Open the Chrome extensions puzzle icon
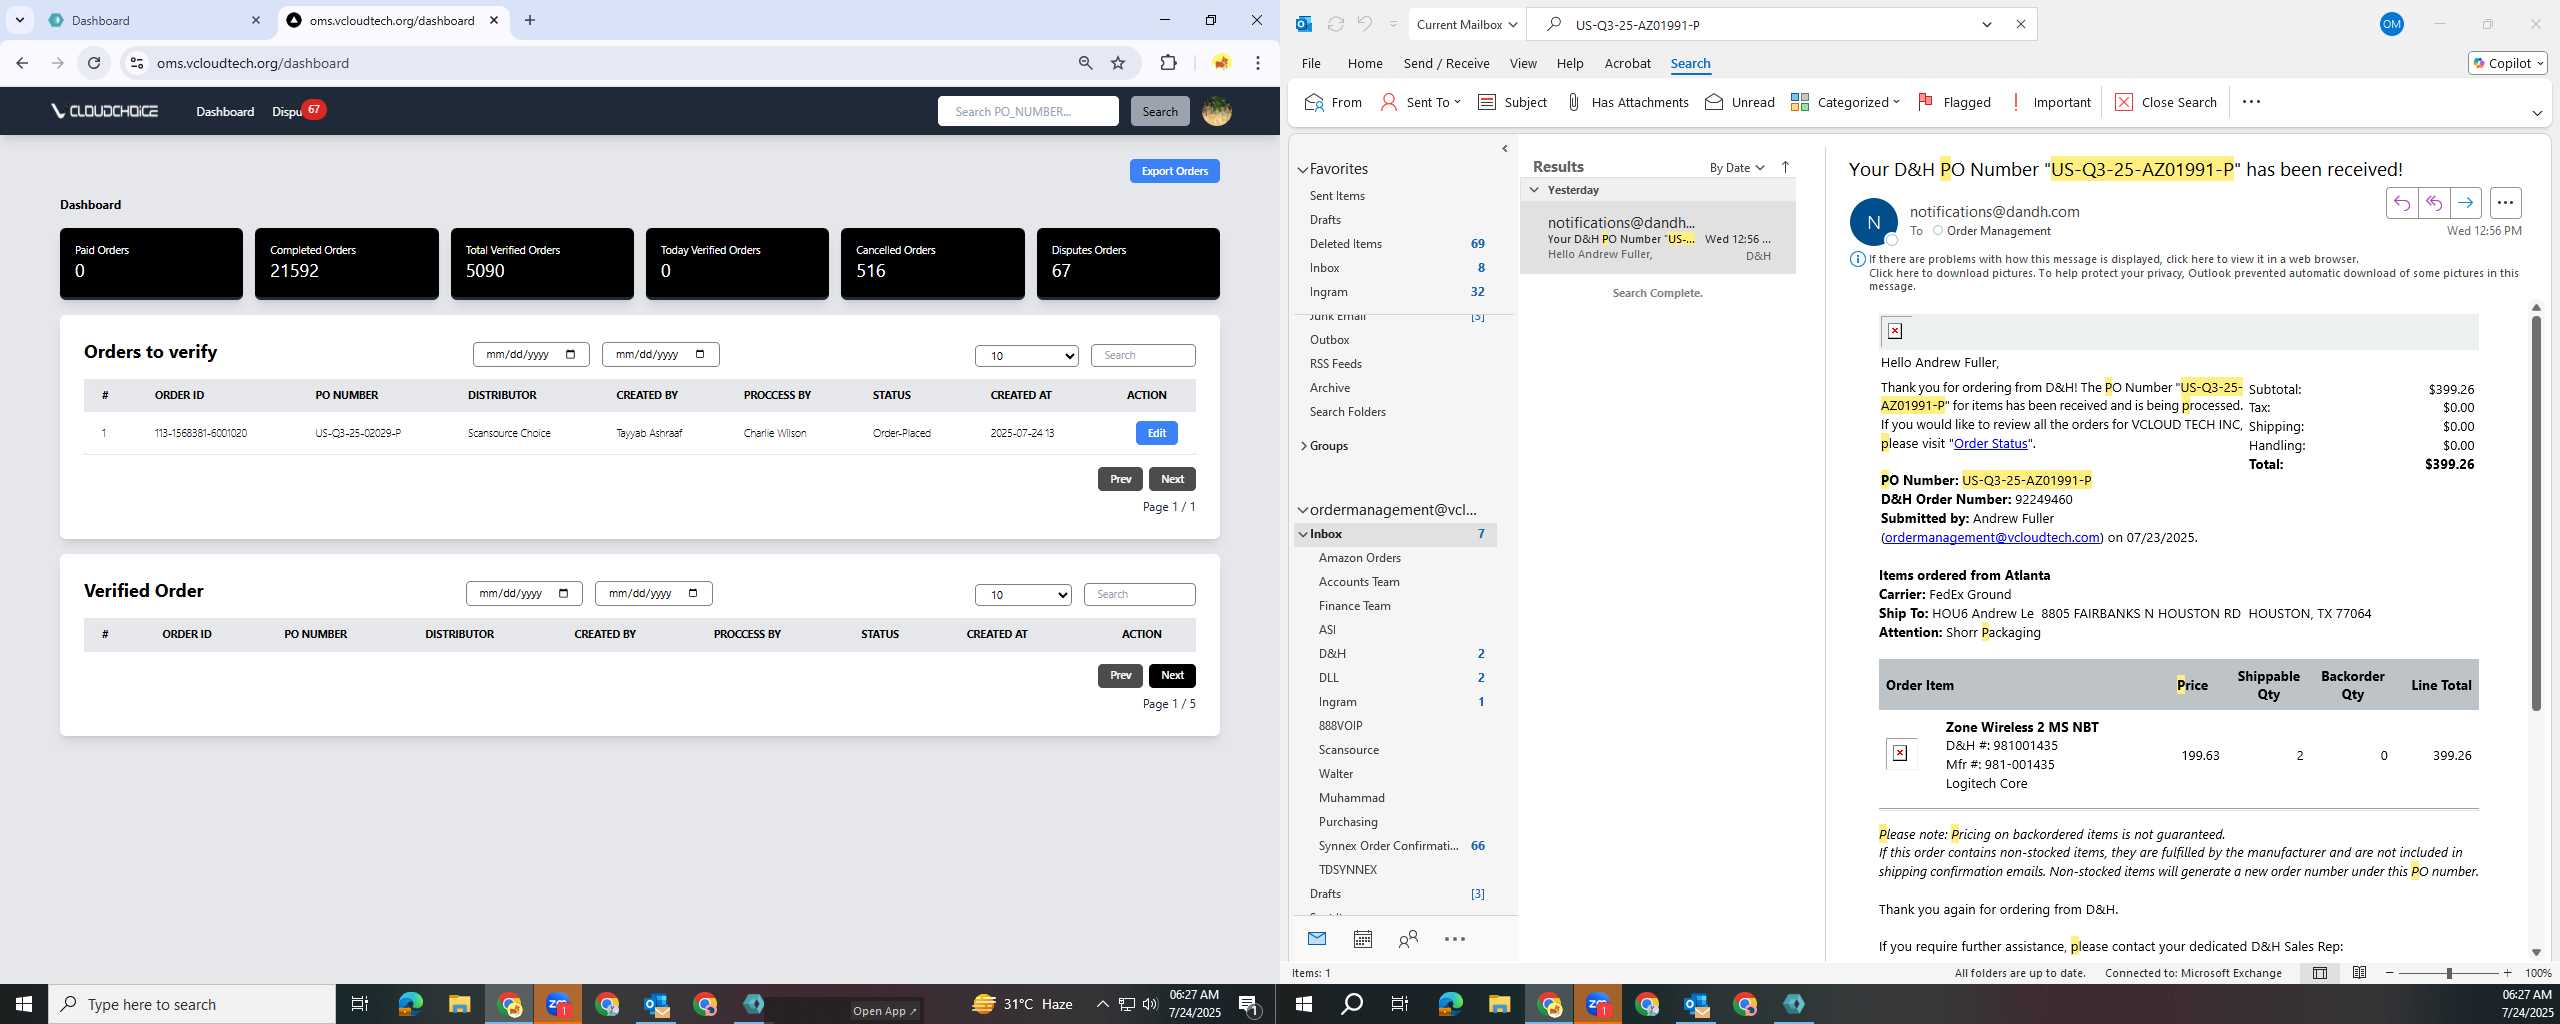The image size is (2560, 1024). point(1168,63)
